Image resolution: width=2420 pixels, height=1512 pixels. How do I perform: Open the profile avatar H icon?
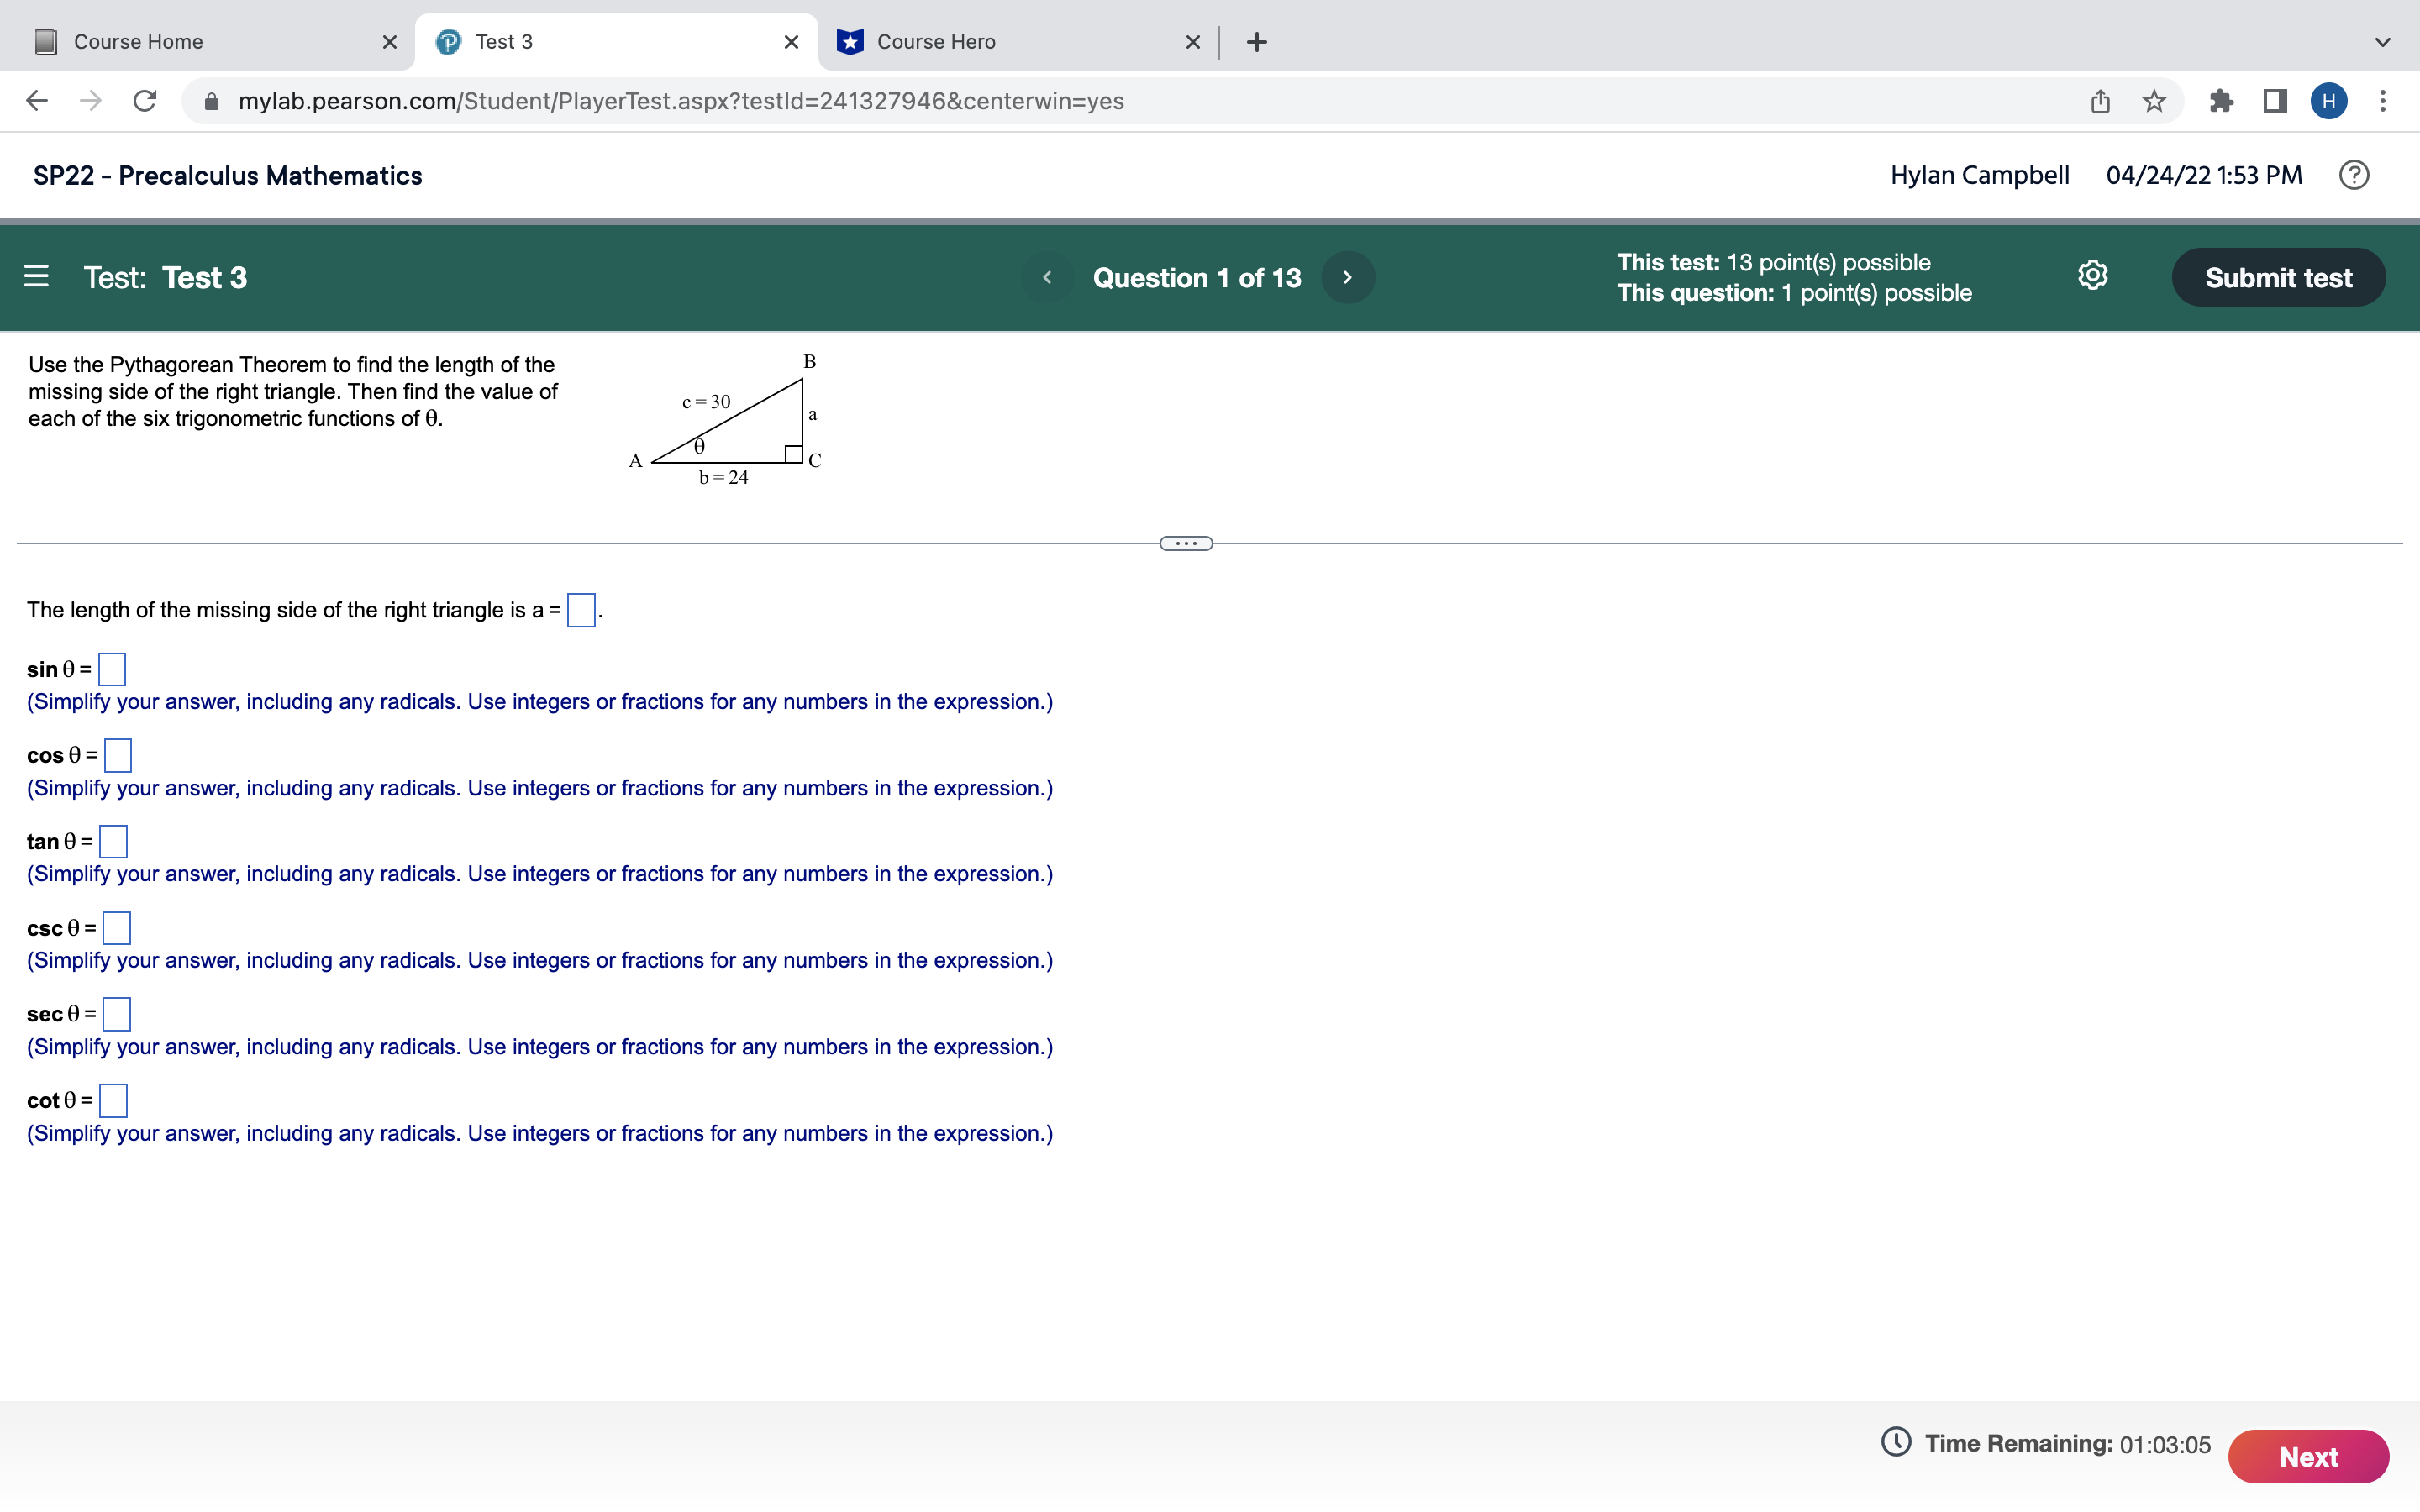(x=2329, y=100)
